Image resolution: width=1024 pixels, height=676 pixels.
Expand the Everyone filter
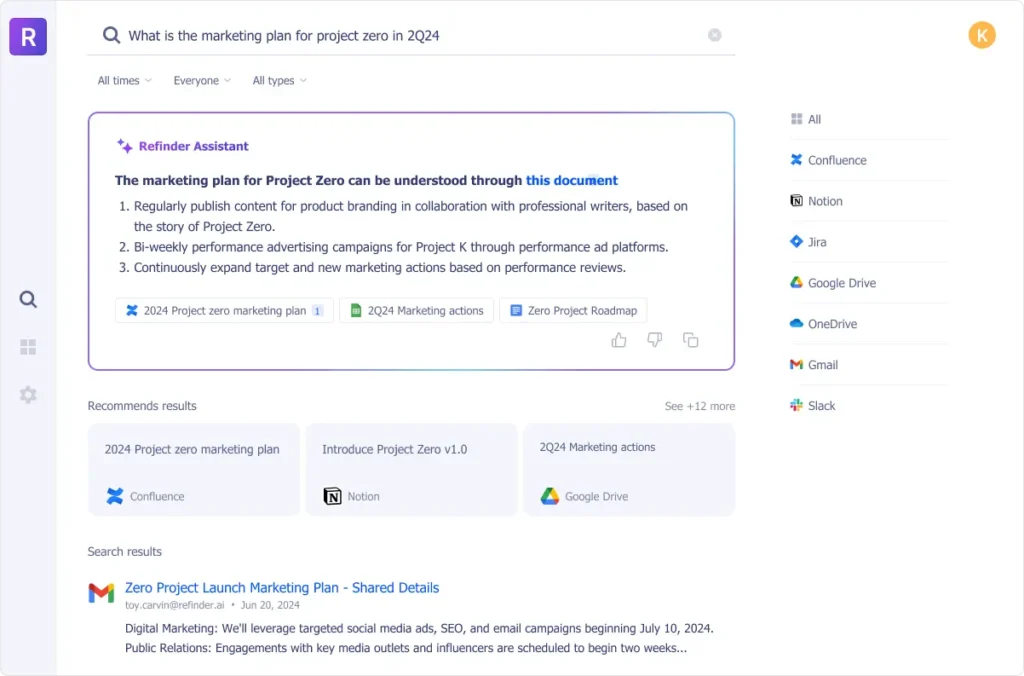tap(202, 80)
